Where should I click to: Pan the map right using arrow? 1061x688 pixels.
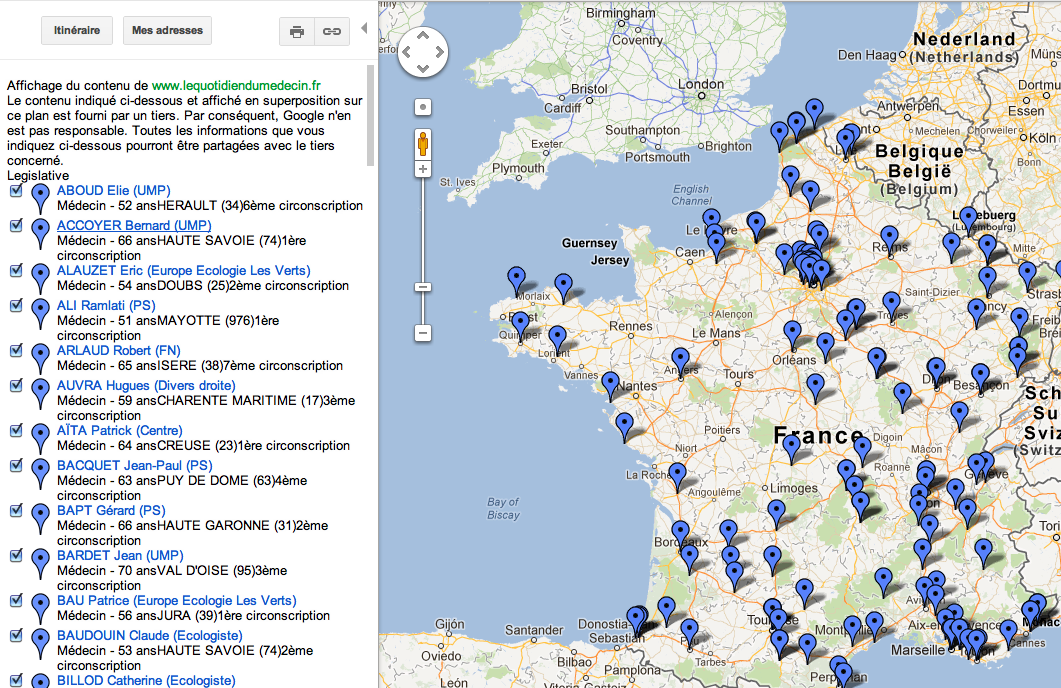tap(439, 52)
